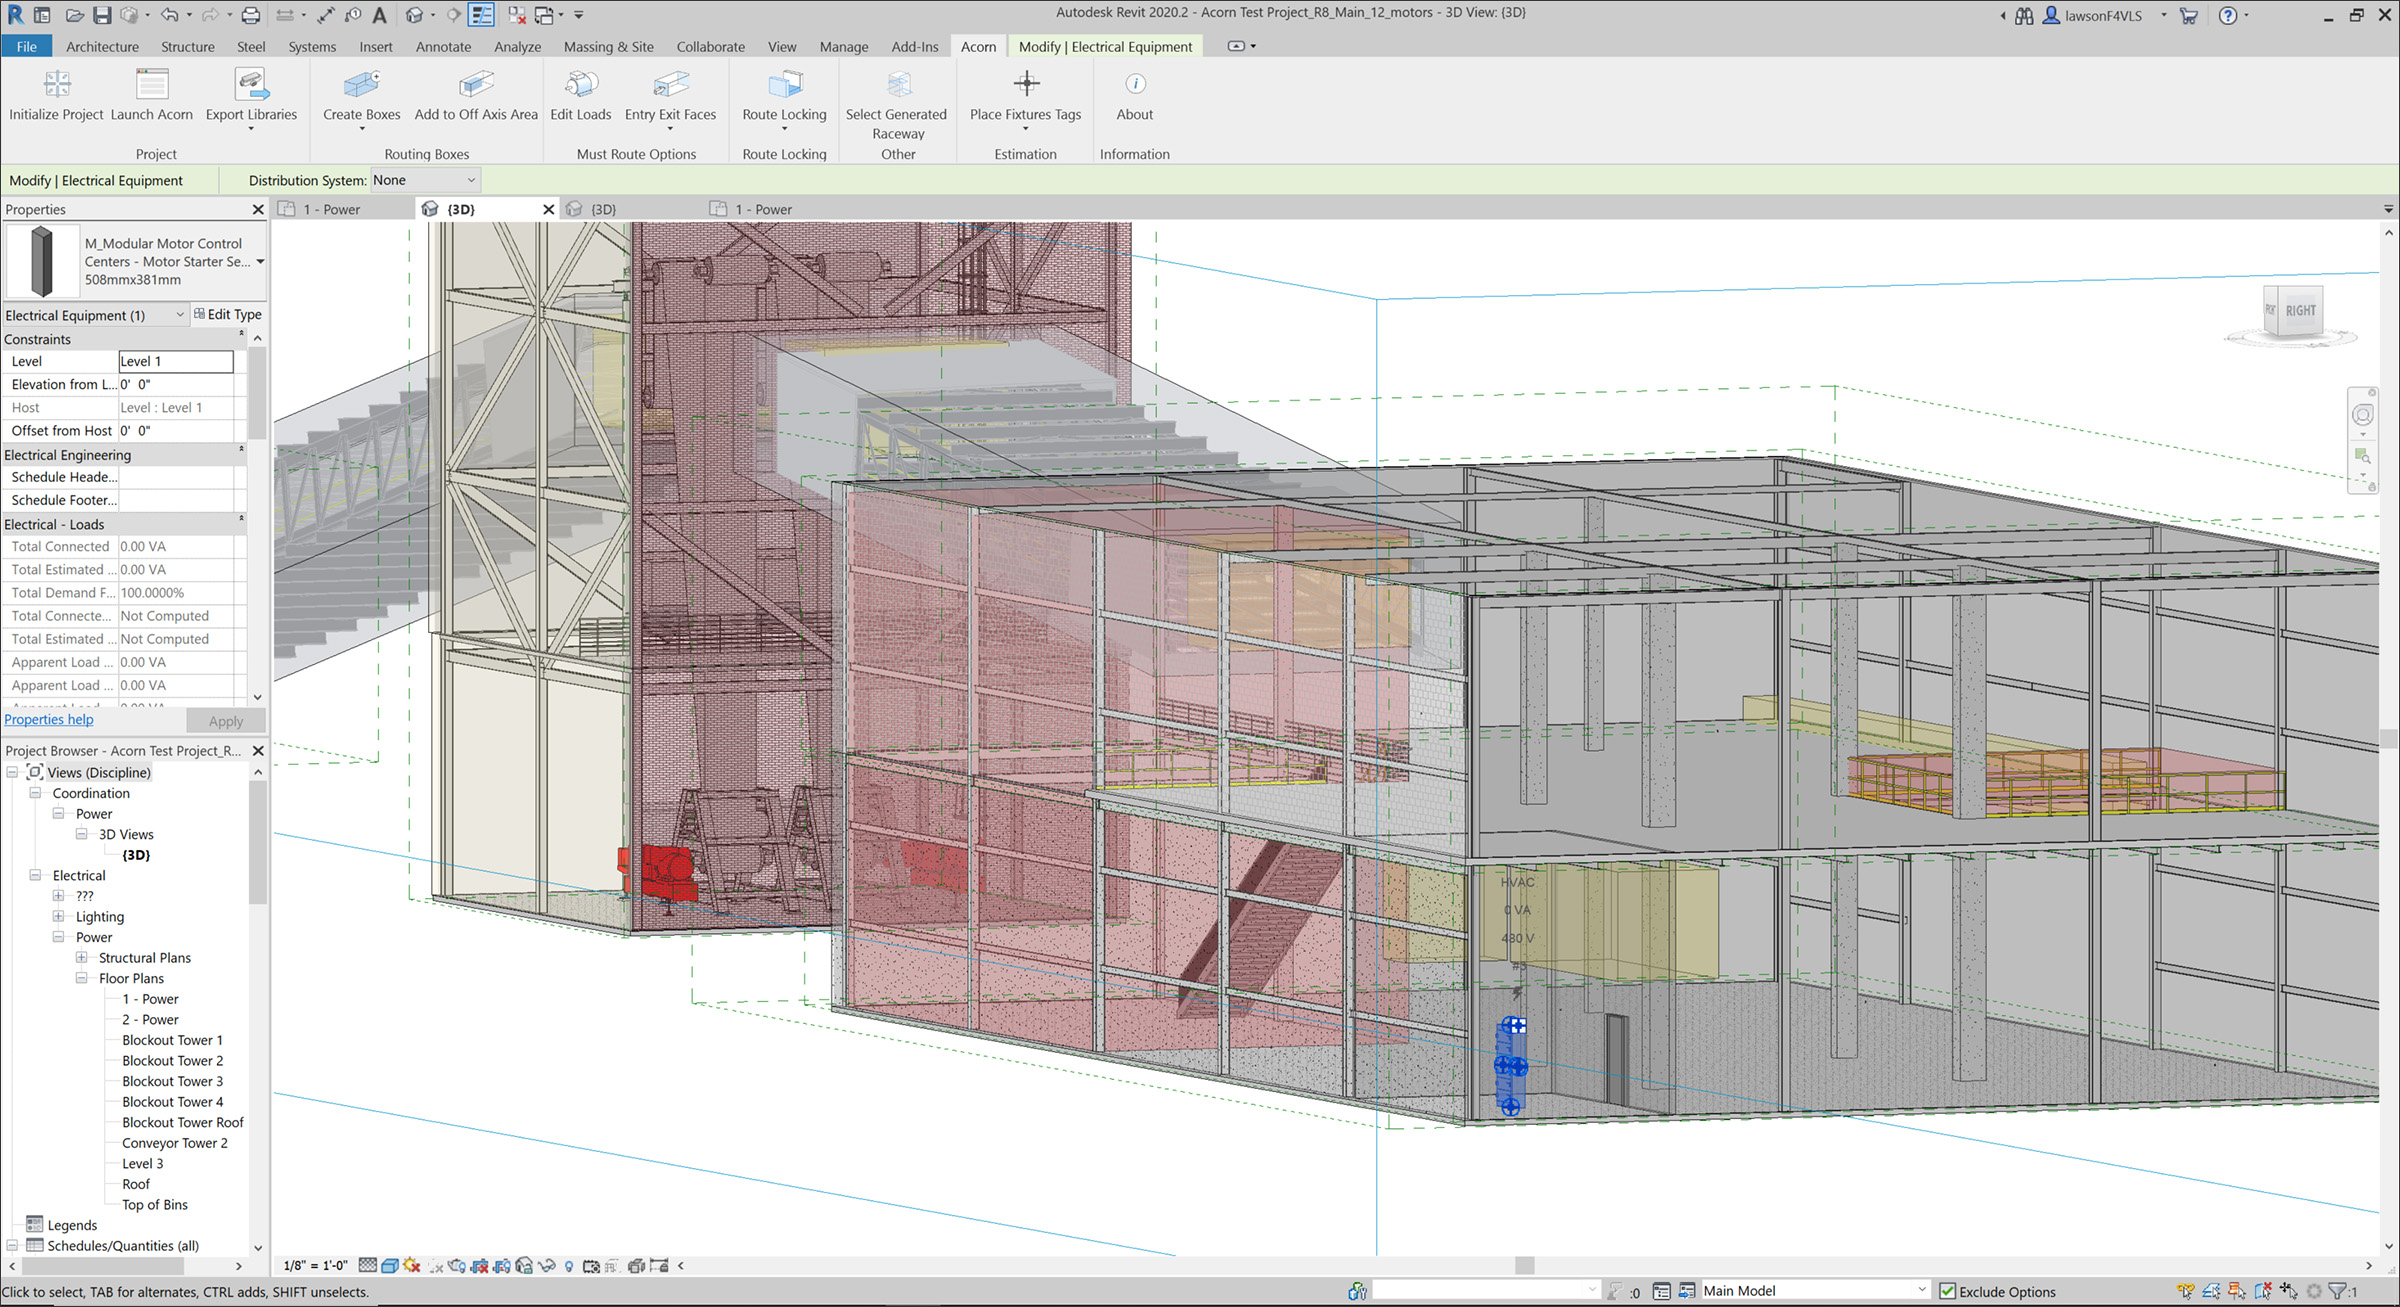Close inactive views from quick access toolbar

pos(517,15)
